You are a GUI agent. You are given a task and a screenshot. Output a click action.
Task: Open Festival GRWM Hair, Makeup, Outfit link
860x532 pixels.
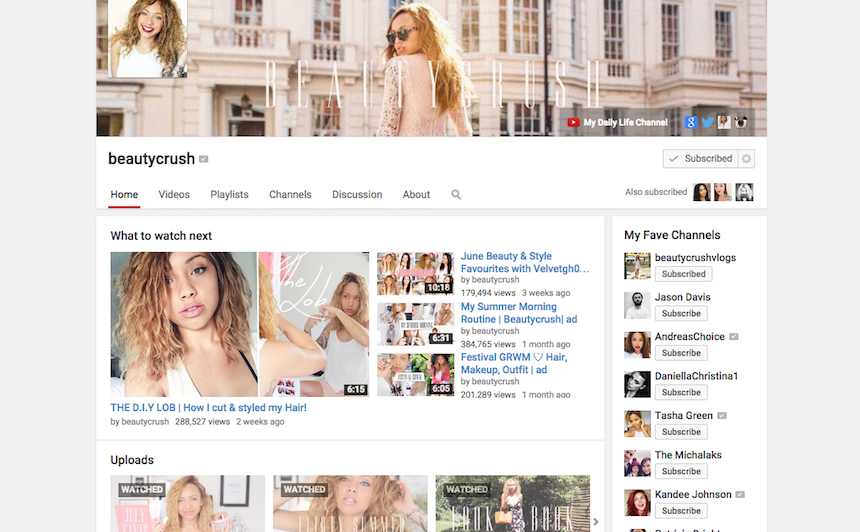point(514,363)
